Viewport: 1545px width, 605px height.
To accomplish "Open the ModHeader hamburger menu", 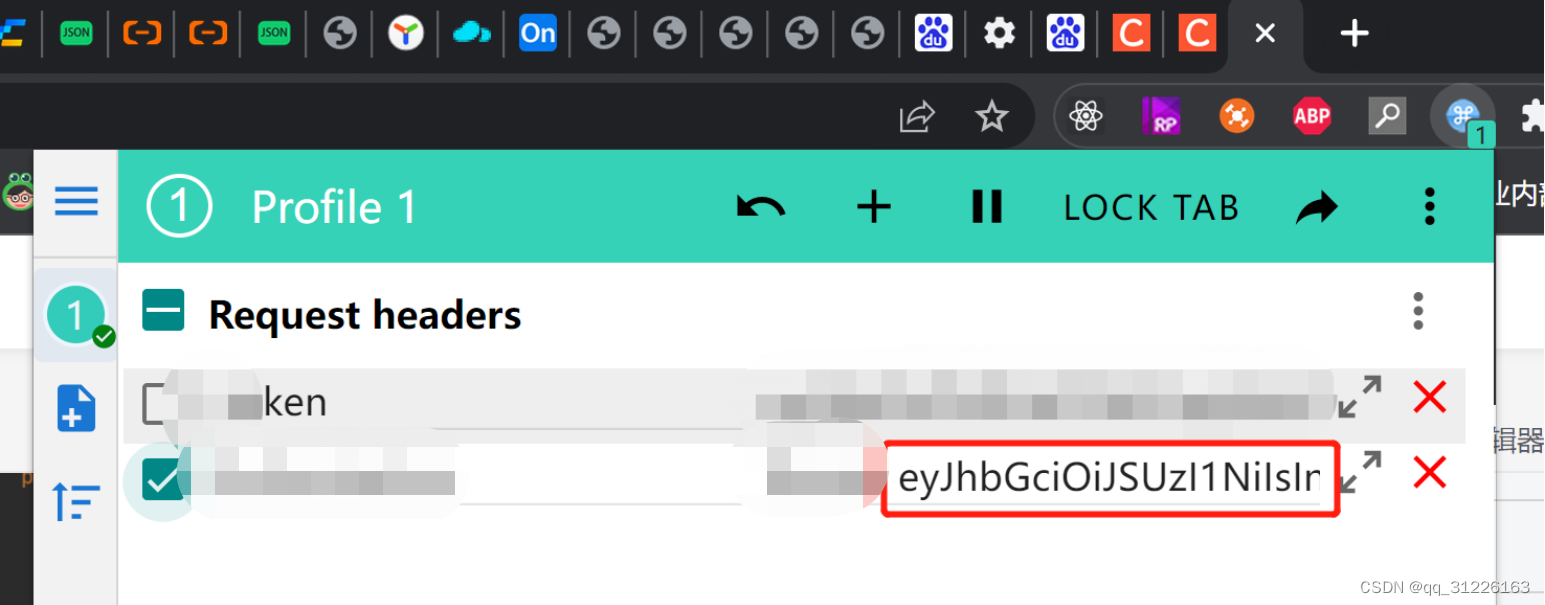I will click(76, 201).
